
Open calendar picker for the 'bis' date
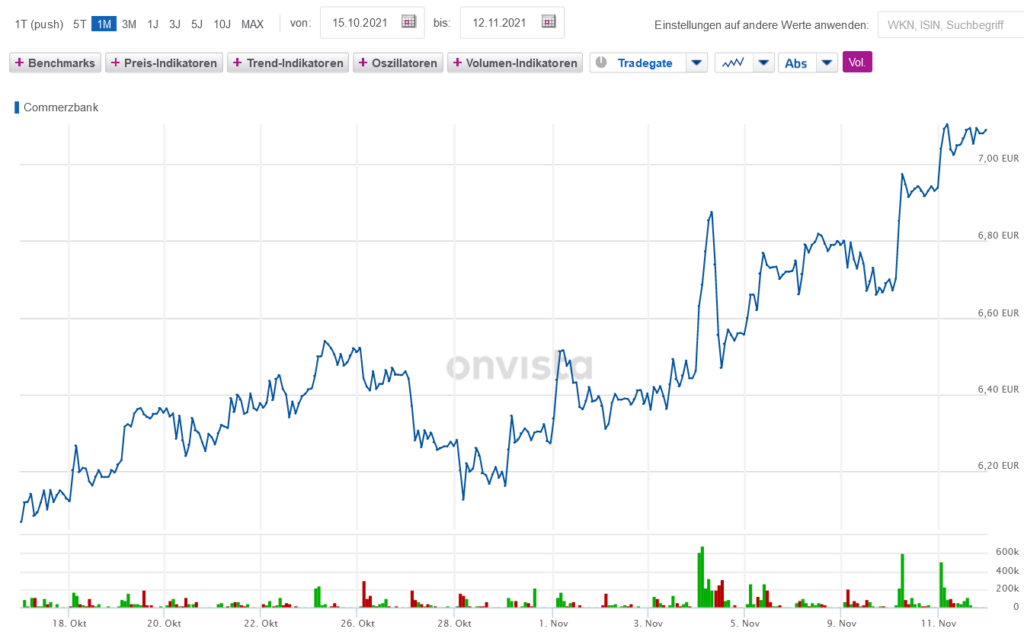click(548, 22)
